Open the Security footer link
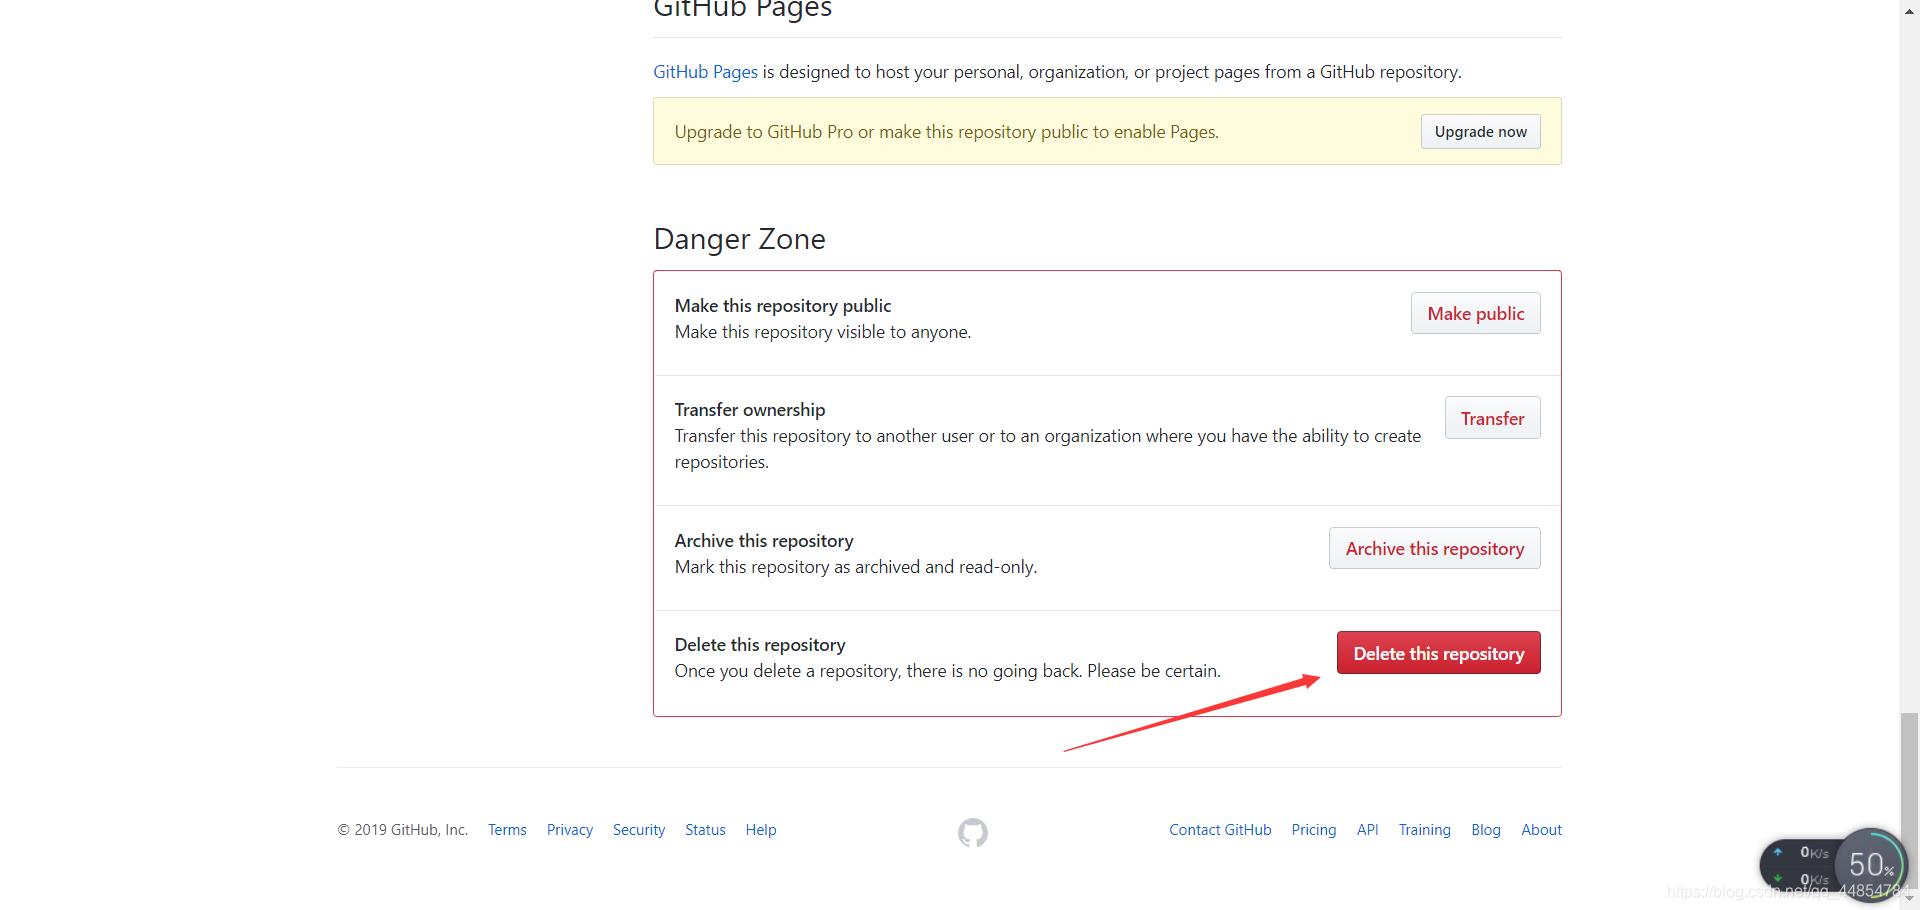 click(x=639, y=830)
